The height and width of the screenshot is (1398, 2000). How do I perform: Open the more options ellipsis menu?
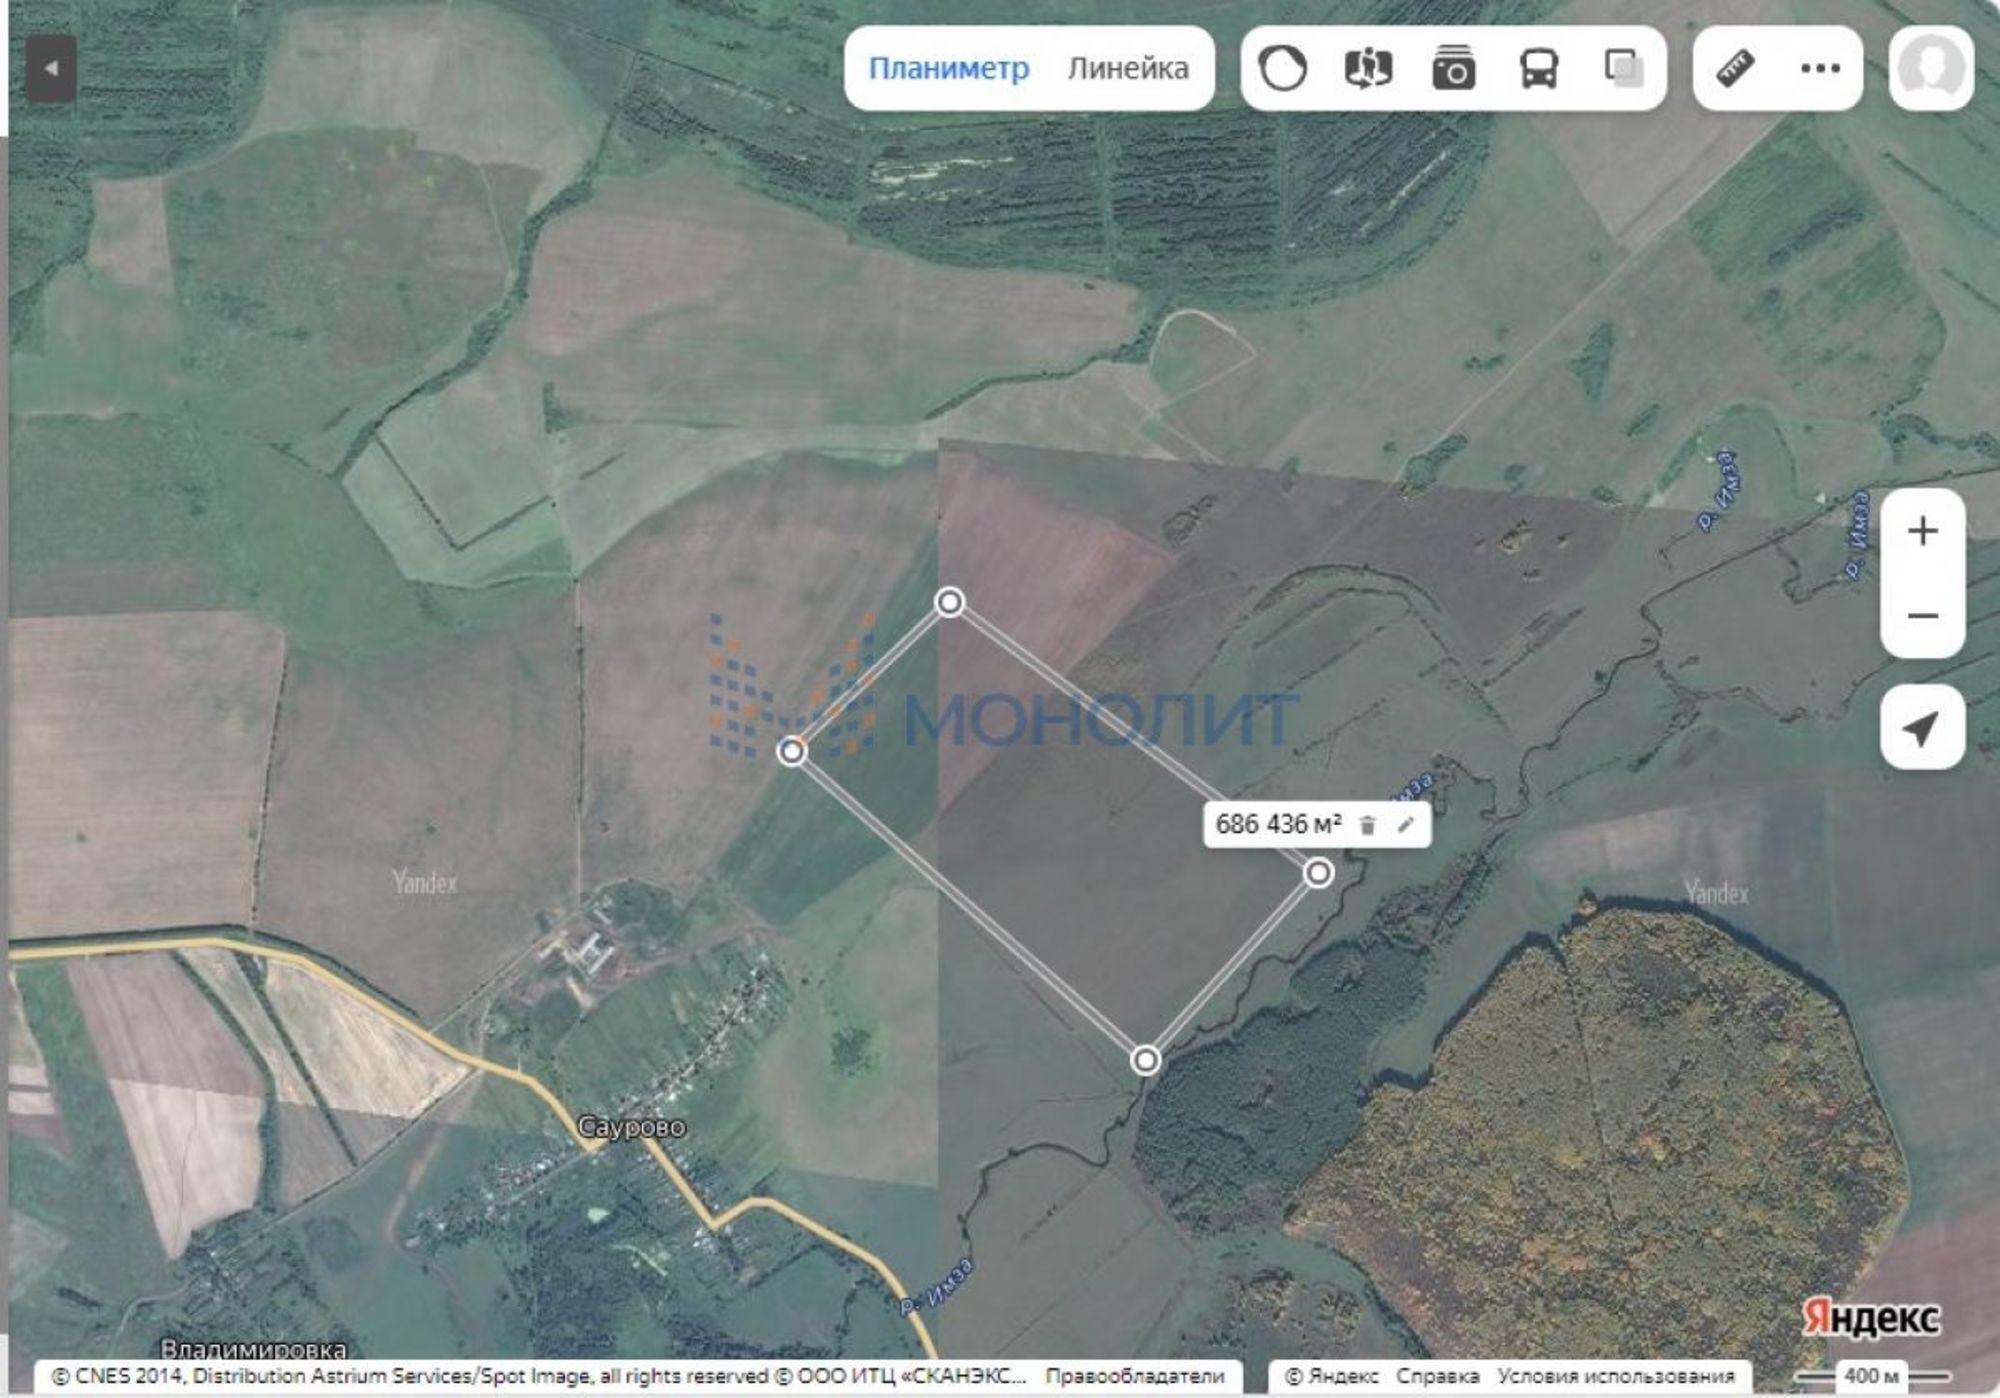1820,68
